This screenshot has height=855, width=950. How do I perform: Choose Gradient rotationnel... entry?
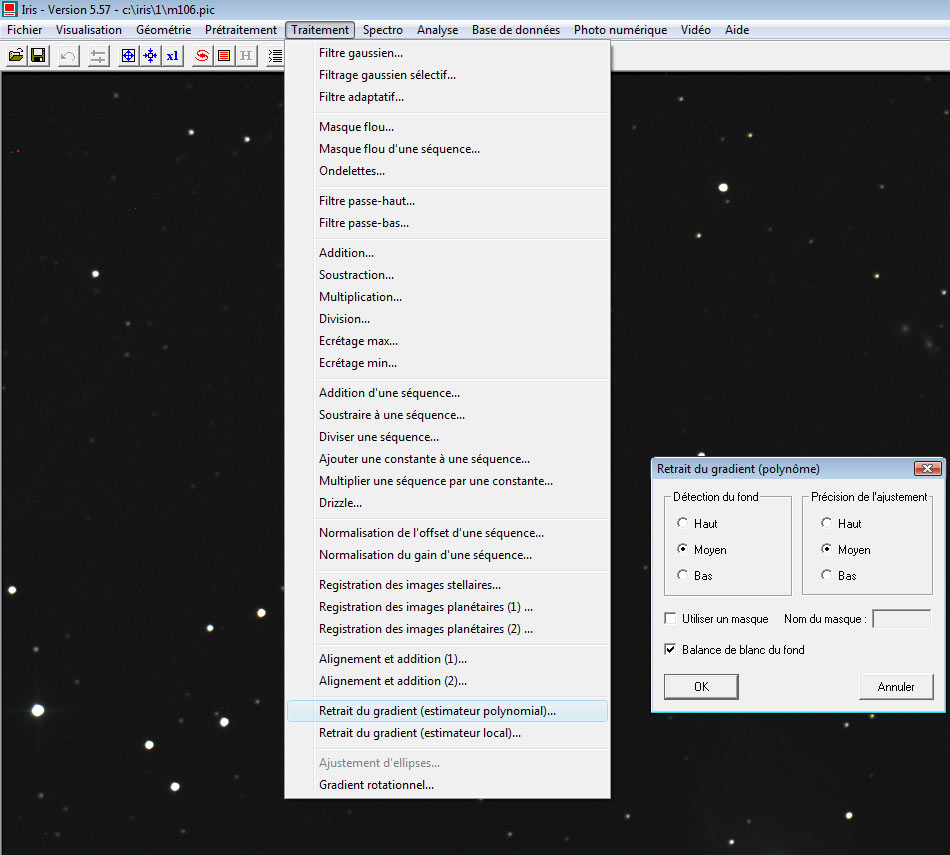click(x=447, y=785)
